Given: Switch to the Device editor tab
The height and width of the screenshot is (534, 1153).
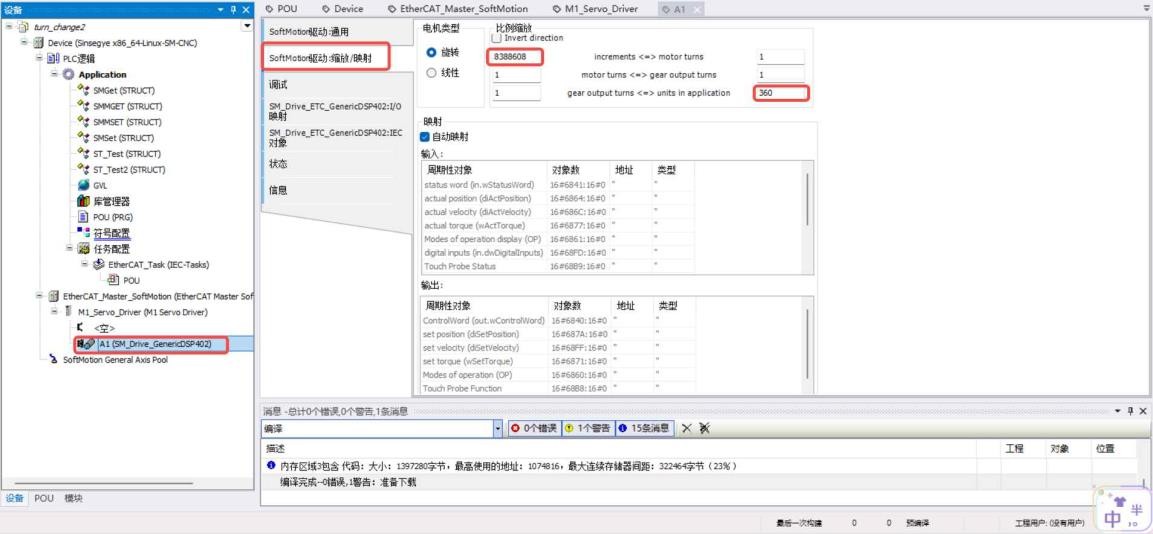Looking at the screenshot, I should pos(342,9).
